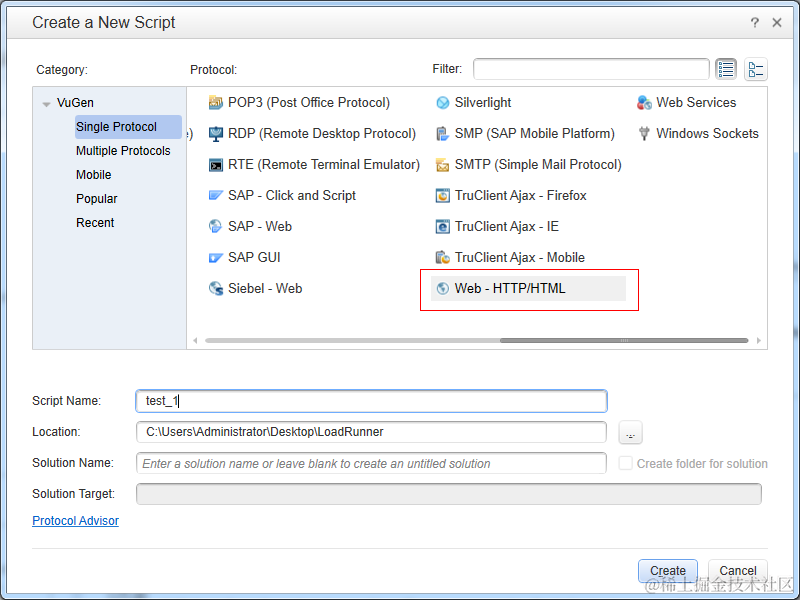The image size is (800, 600).
Task: Click the RTE Remote Terminal Emulator icon
Action: coord(216,165)
